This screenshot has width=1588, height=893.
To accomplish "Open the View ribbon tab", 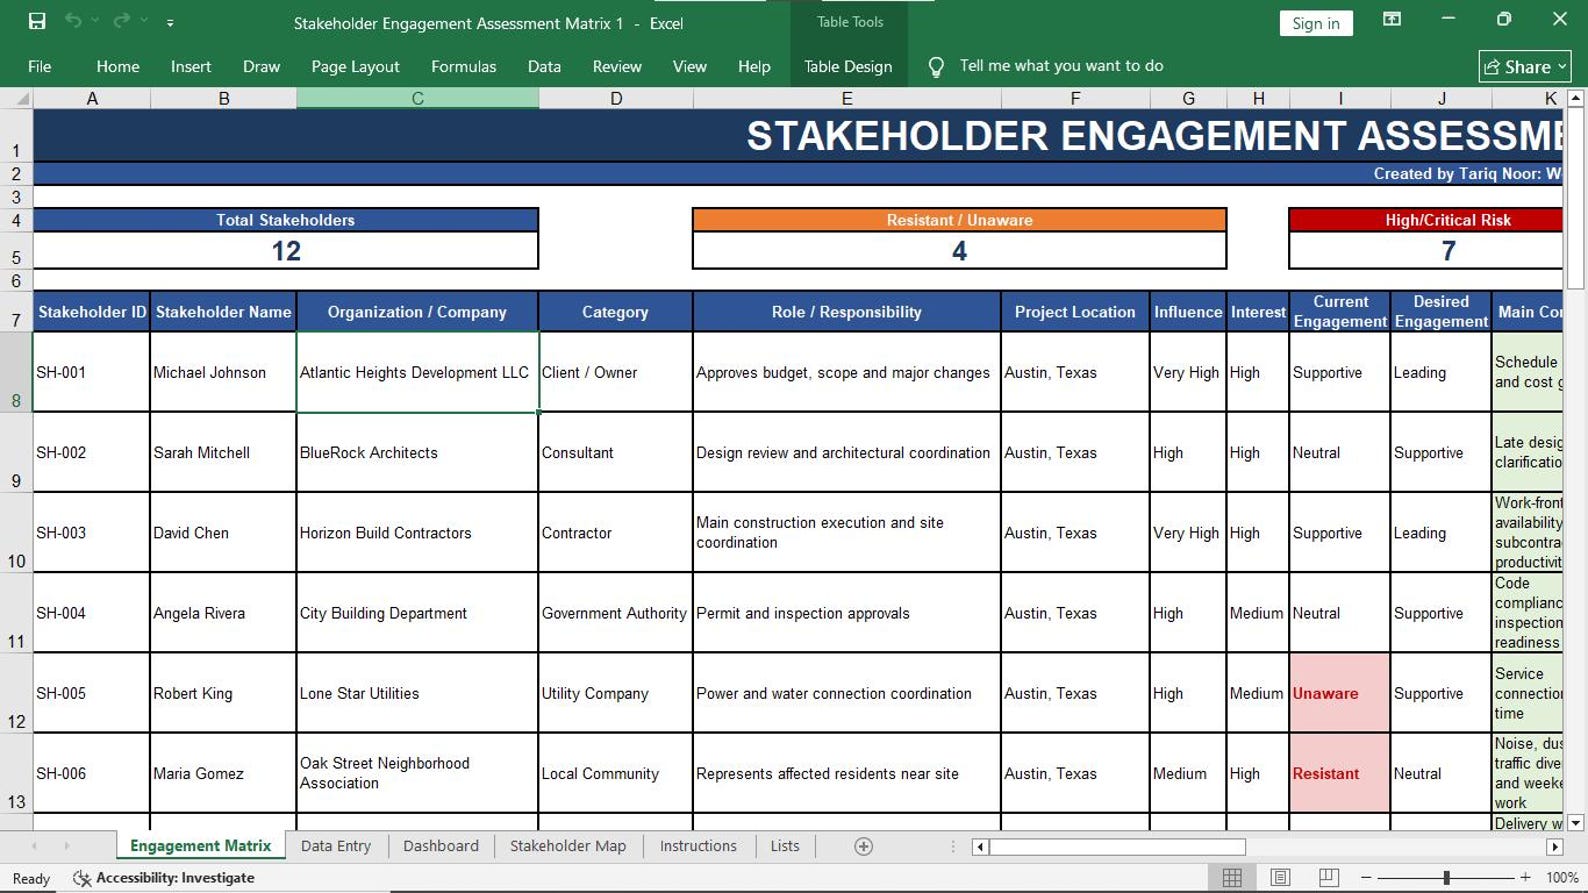I will tap(689, 67).
